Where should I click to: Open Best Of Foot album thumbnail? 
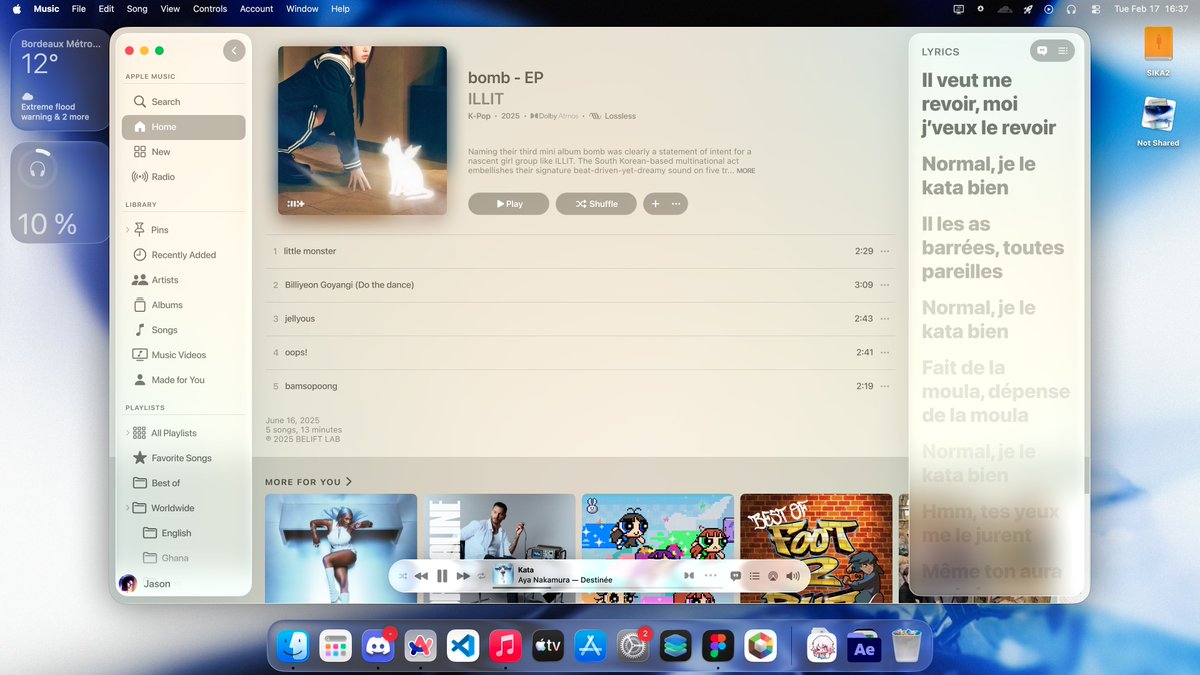coord(816,548)
